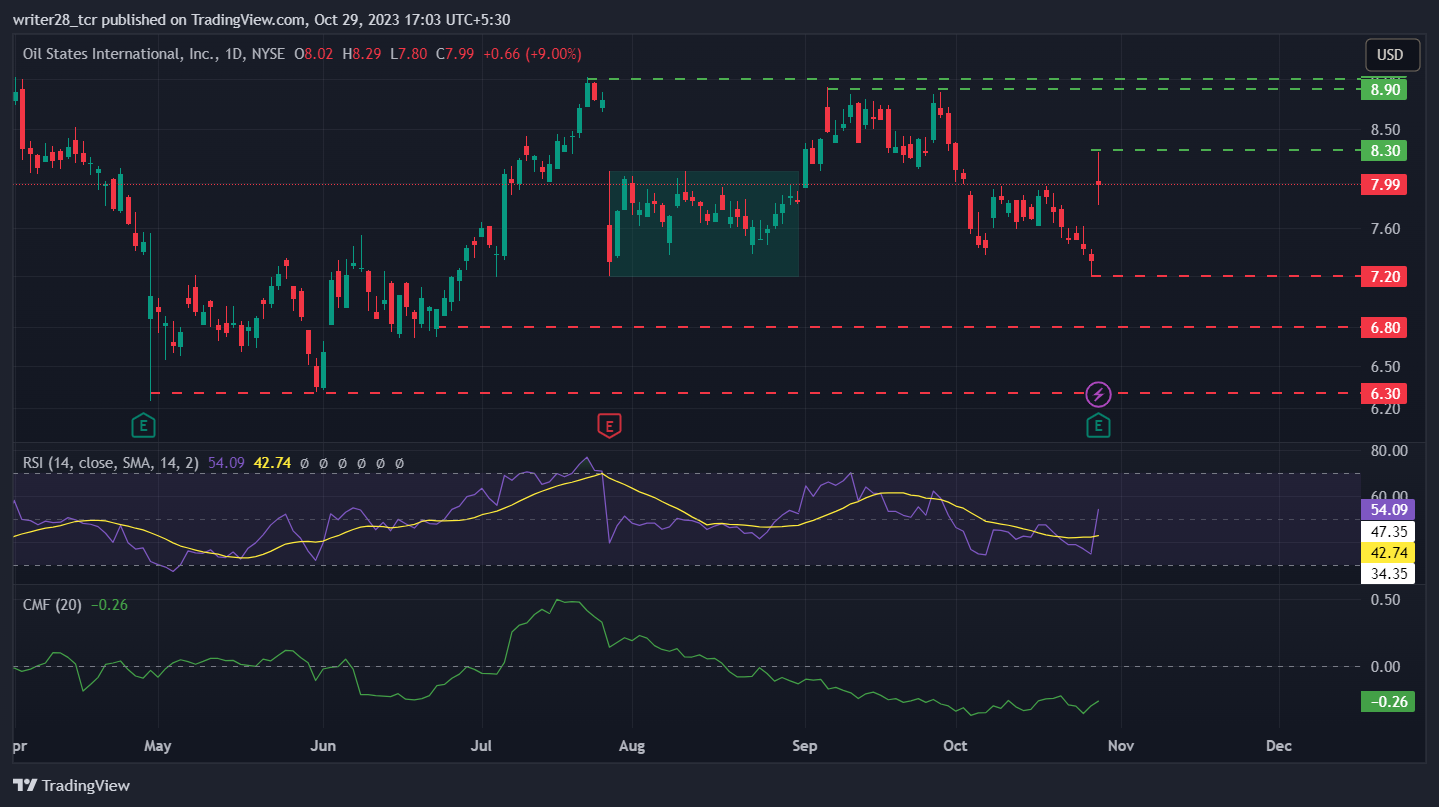Click the Nov label on time axis
Viewport: 1439px width, 807px height.
point(1120,746)
